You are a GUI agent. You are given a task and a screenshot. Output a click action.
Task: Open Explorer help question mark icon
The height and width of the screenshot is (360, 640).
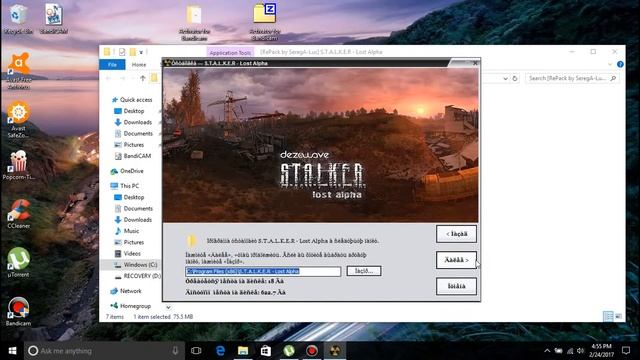[x=620, y=64]
